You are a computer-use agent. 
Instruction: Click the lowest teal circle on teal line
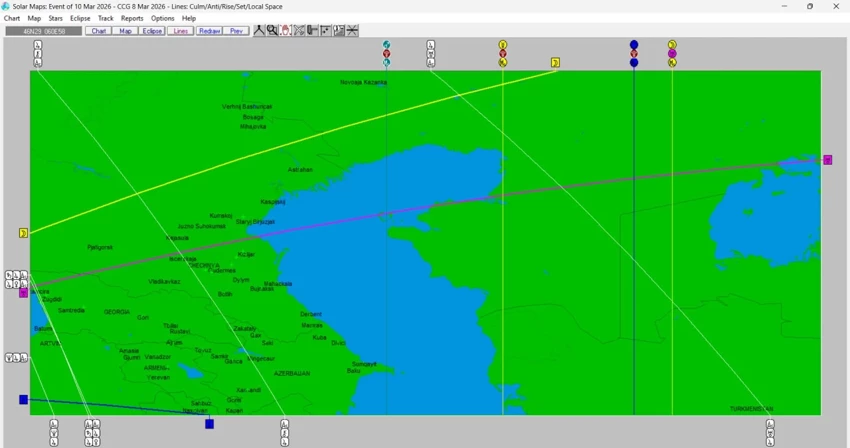(387, 63)
